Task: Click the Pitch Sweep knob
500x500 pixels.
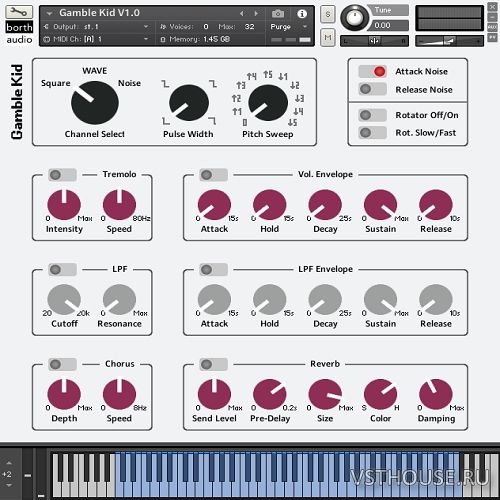Action: pyautogui.click(x=268, y=103)
